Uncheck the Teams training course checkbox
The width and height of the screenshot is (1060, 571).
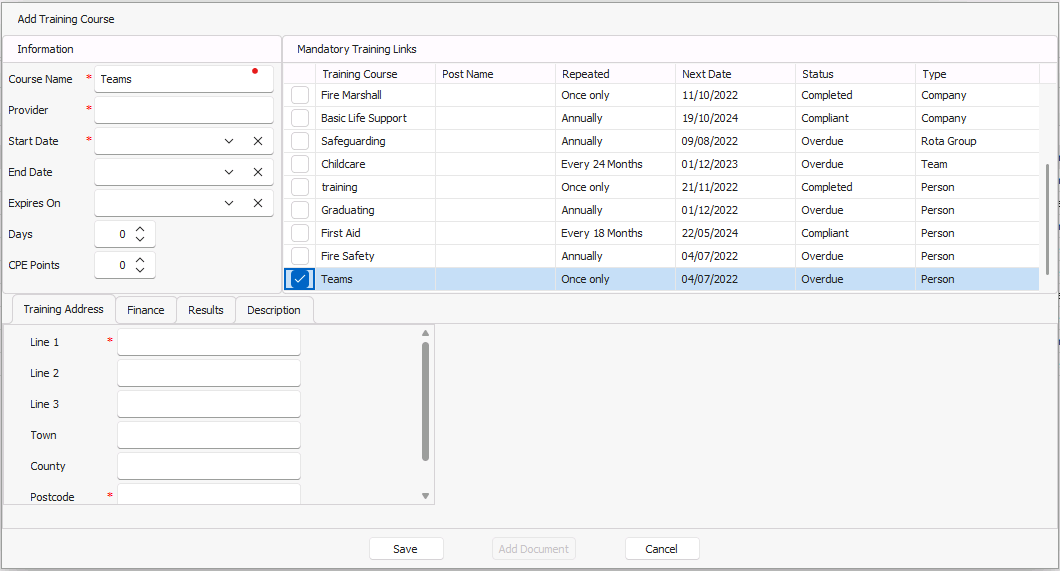[x=300, y=279]
